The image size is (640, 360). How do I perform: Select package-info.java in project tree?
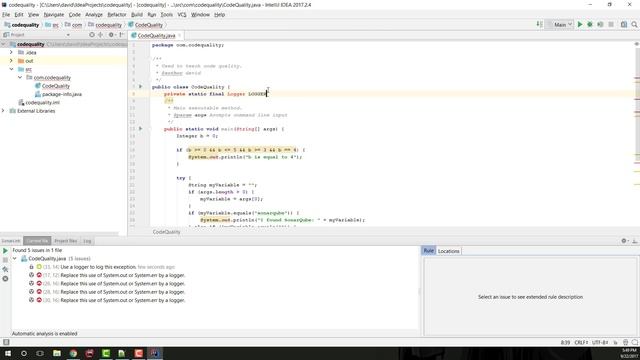pos(62,94)
